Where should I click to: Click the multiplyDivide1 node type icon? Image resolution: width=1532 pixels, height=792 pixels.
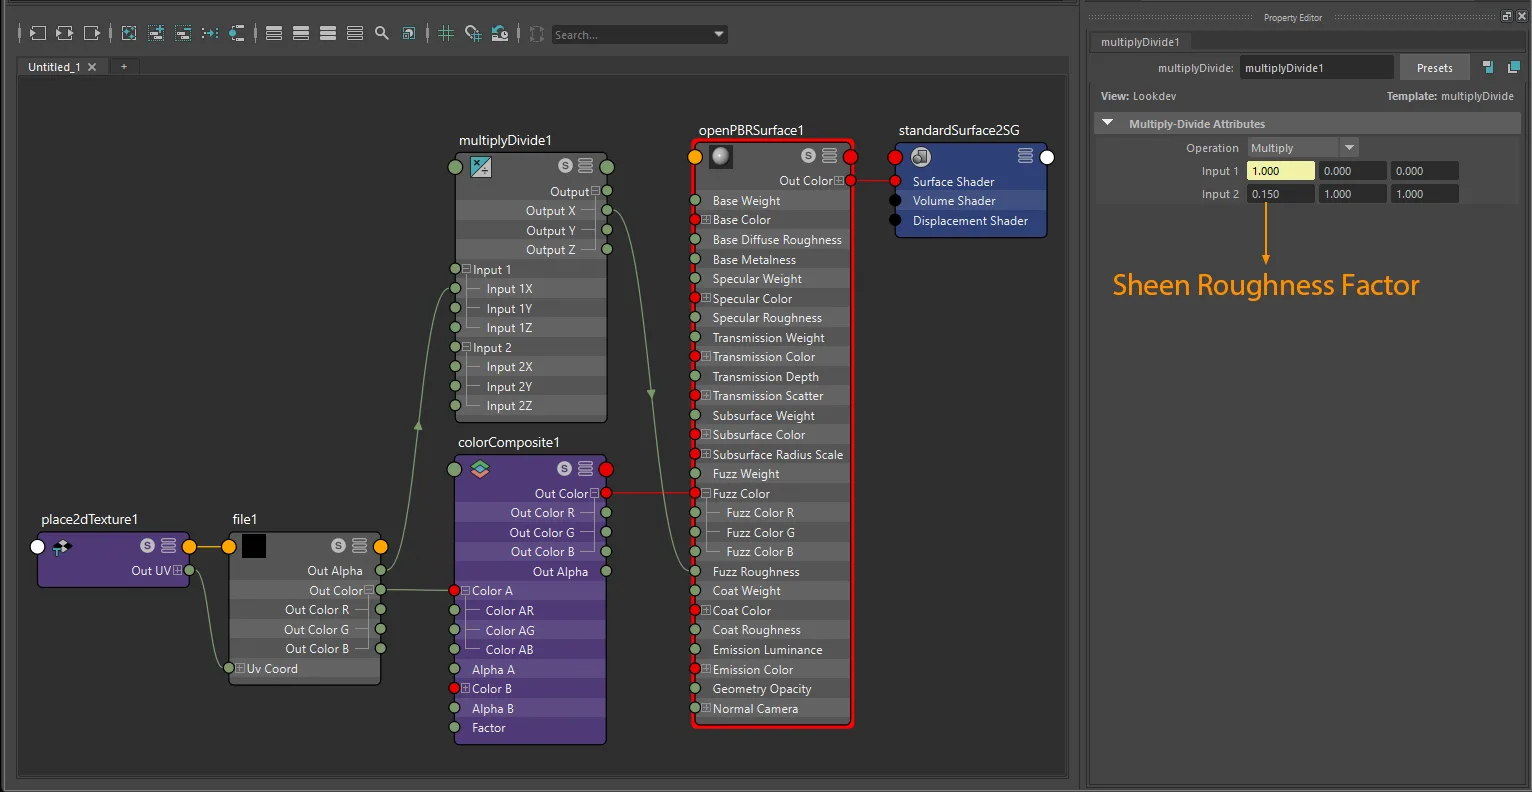click(481, 166)
